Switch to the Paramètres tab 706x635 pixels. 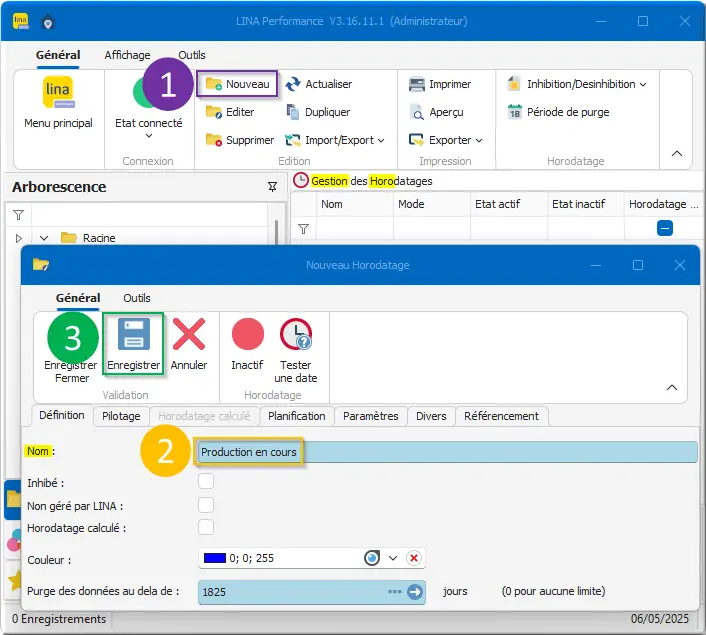click(x=371, y=416)
